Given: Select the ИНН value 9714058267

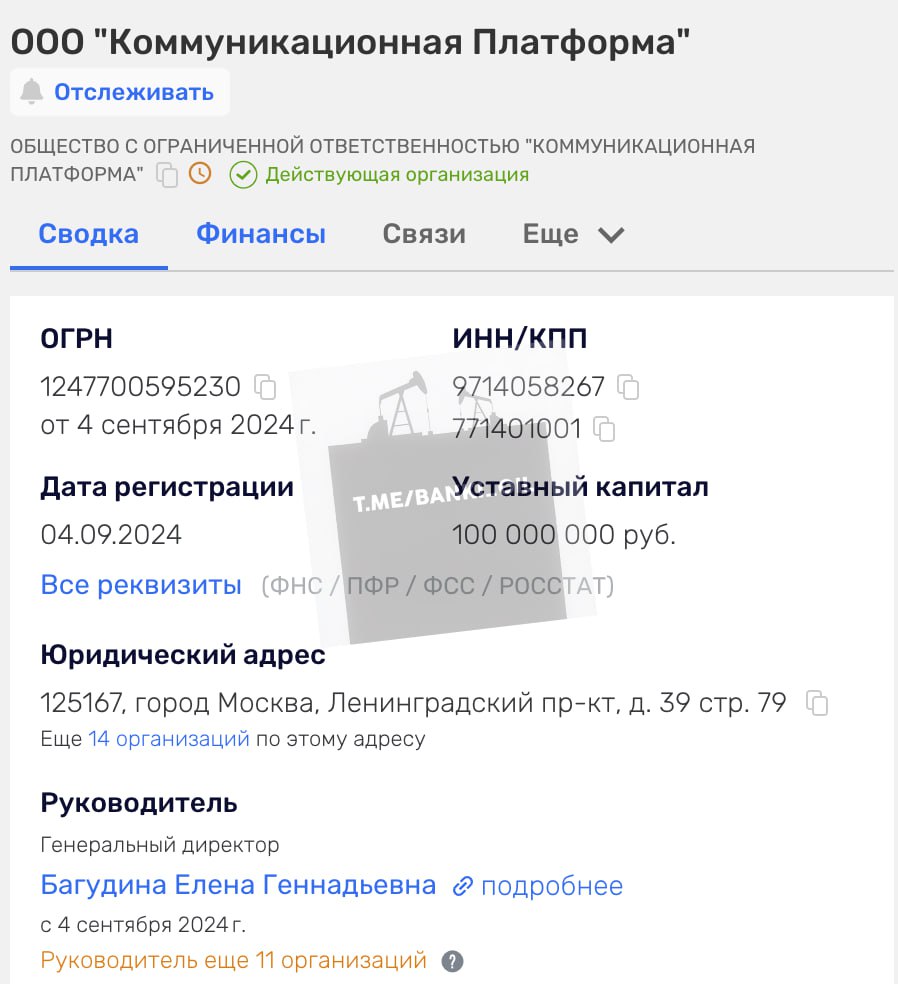Looking at the screenshot, I should 528,387.
